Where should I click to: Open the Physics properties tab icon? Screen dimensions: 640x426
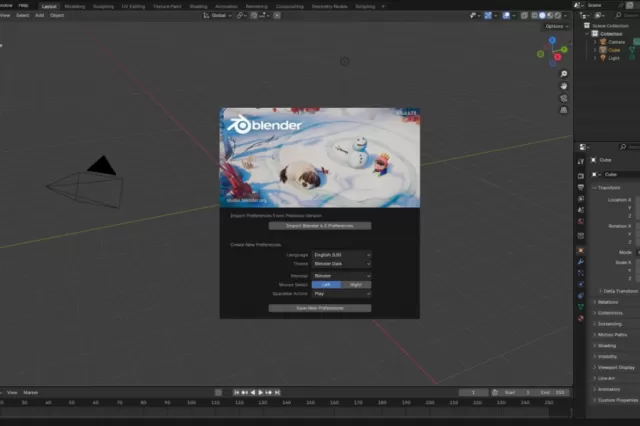click(581, 284)
